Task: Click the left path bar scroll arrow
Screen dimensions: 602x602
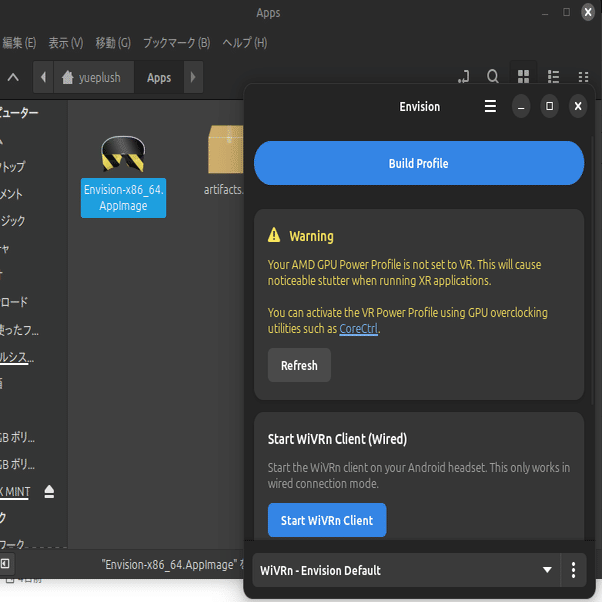Action: tap(43, 77)
